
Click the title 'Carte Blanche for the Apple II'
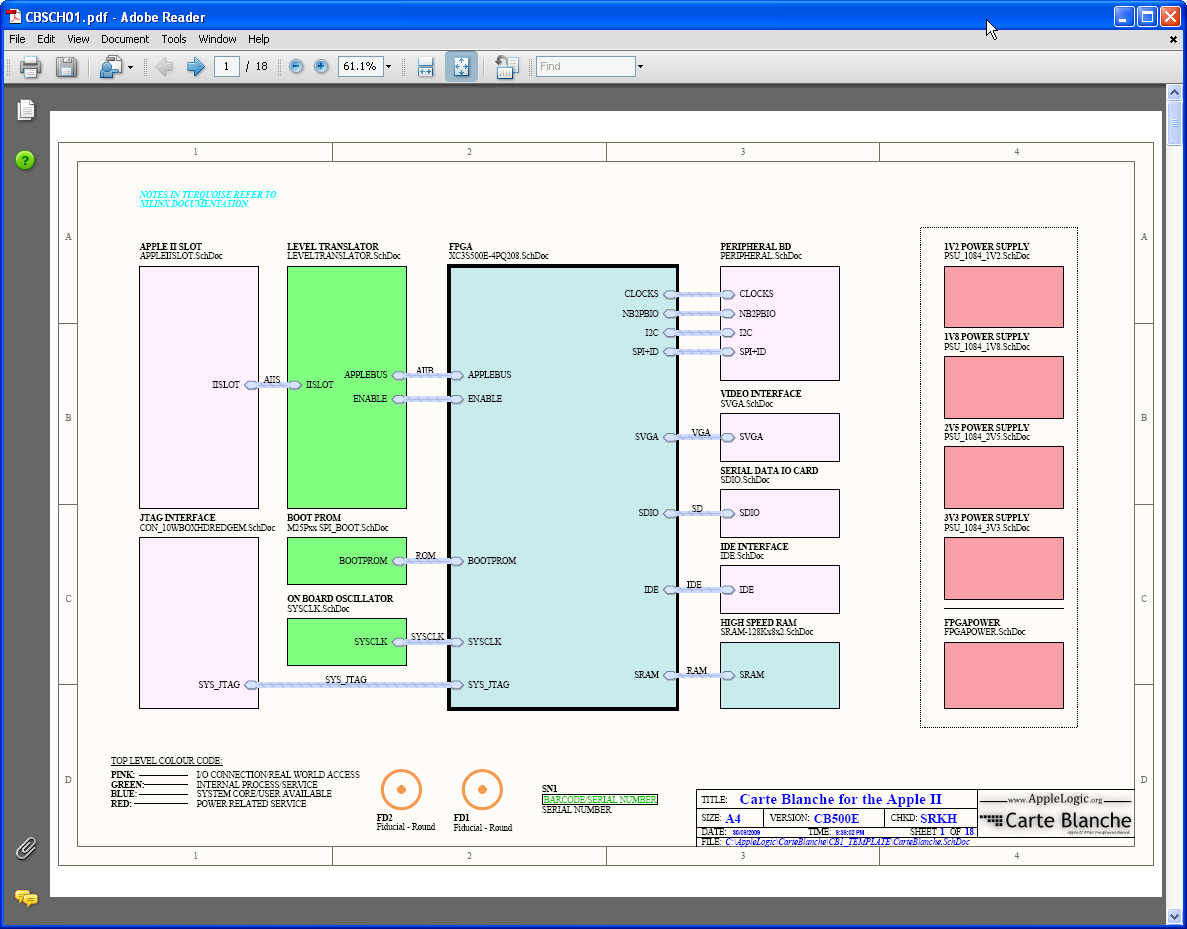pos(840,800)
